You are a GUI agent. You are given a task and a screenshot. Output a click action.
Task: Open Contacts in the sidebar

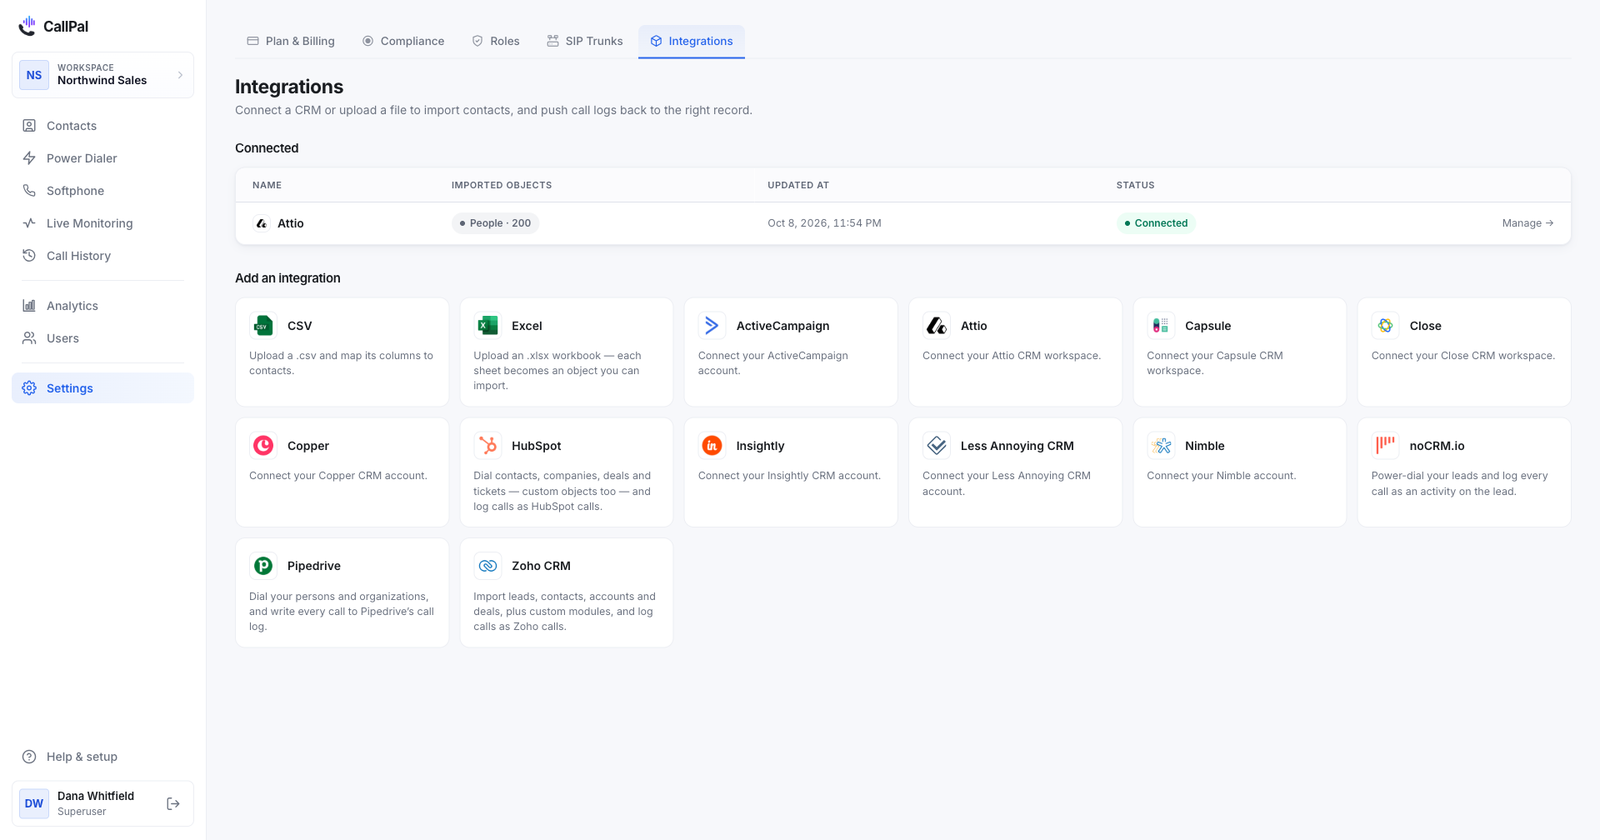[x=103, y=126]
